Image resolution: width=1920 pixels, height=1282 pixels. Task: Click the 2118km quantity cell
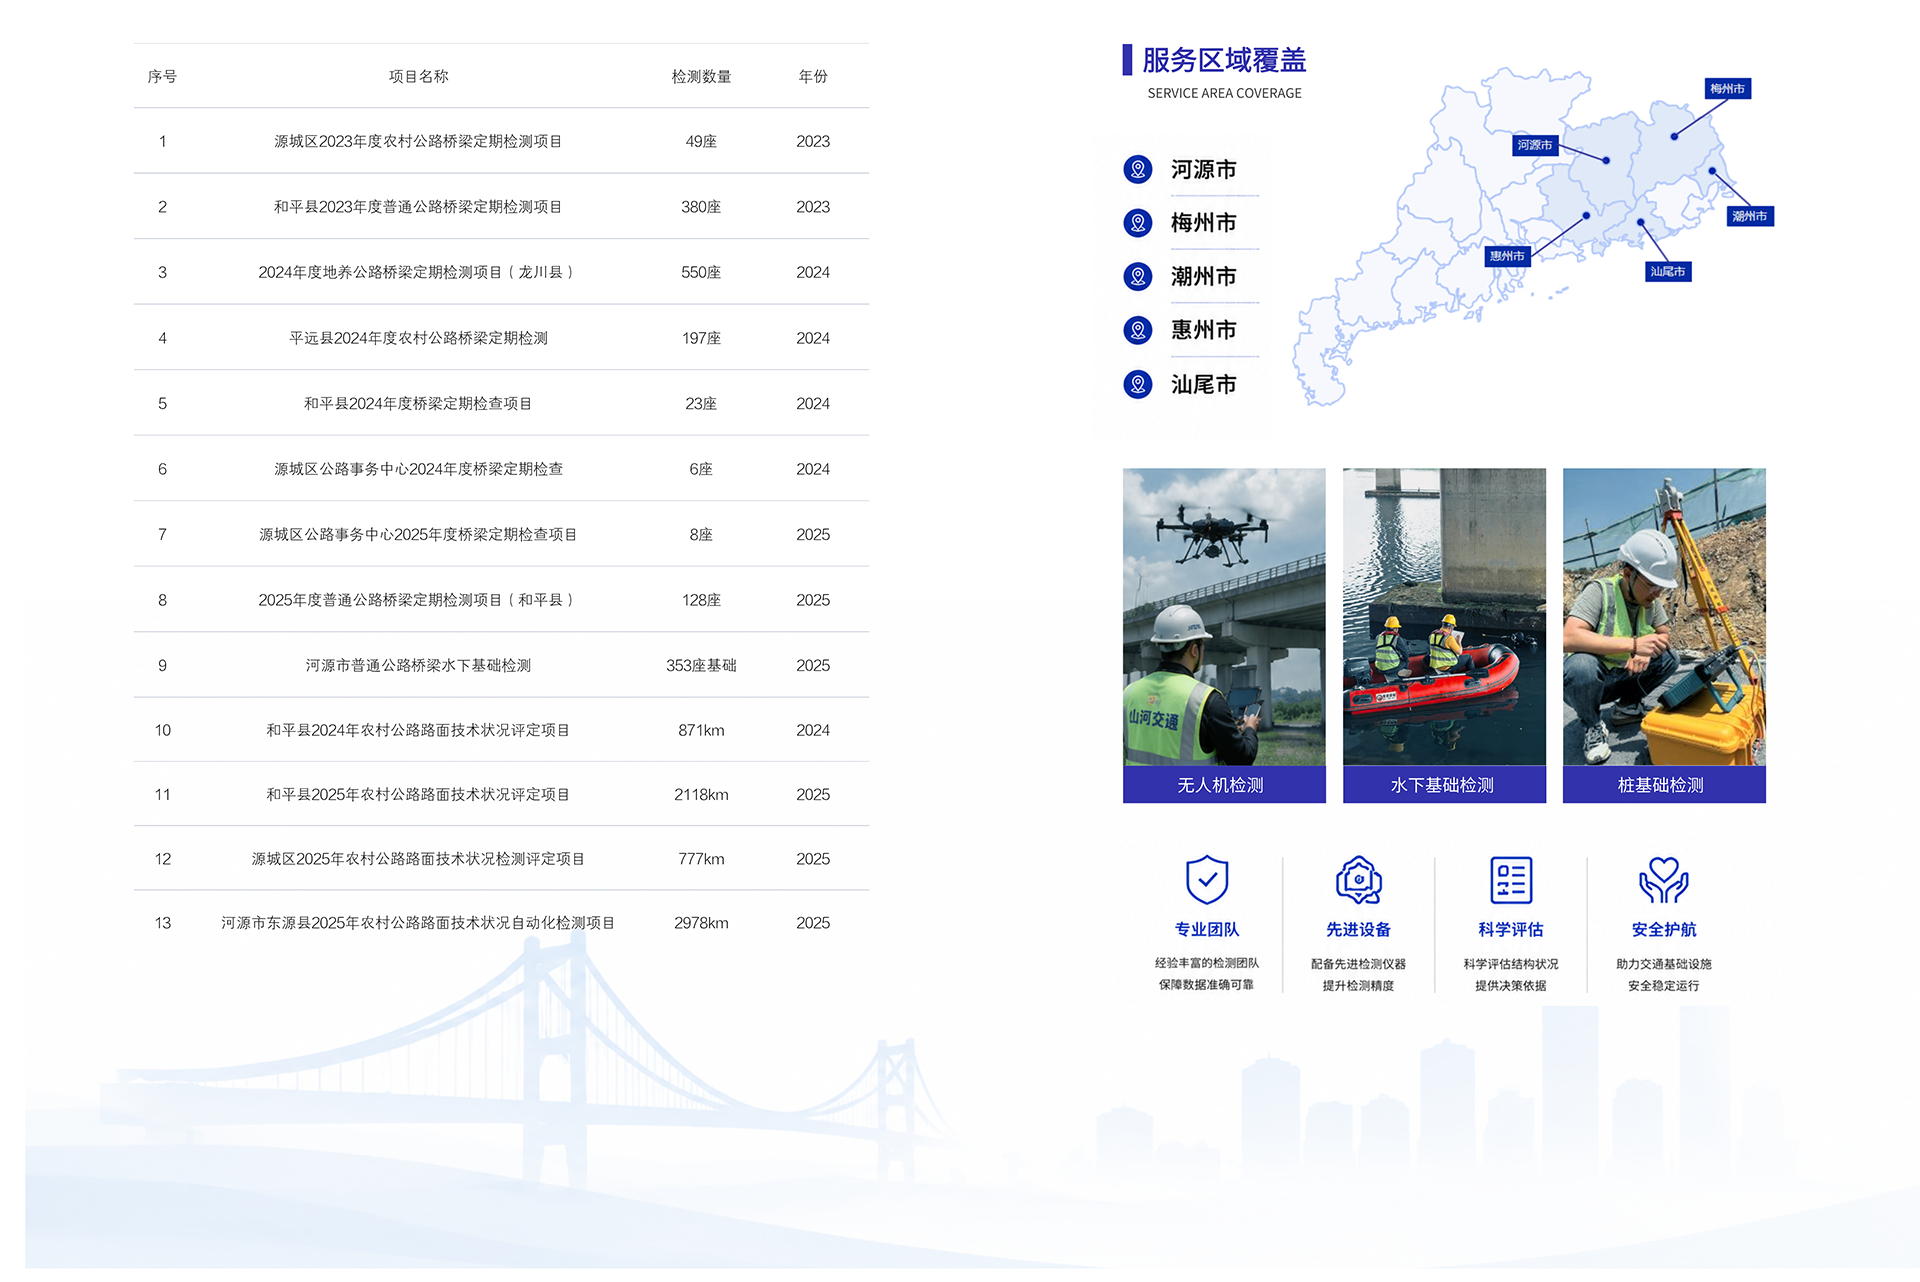click(x=701, y=794)
